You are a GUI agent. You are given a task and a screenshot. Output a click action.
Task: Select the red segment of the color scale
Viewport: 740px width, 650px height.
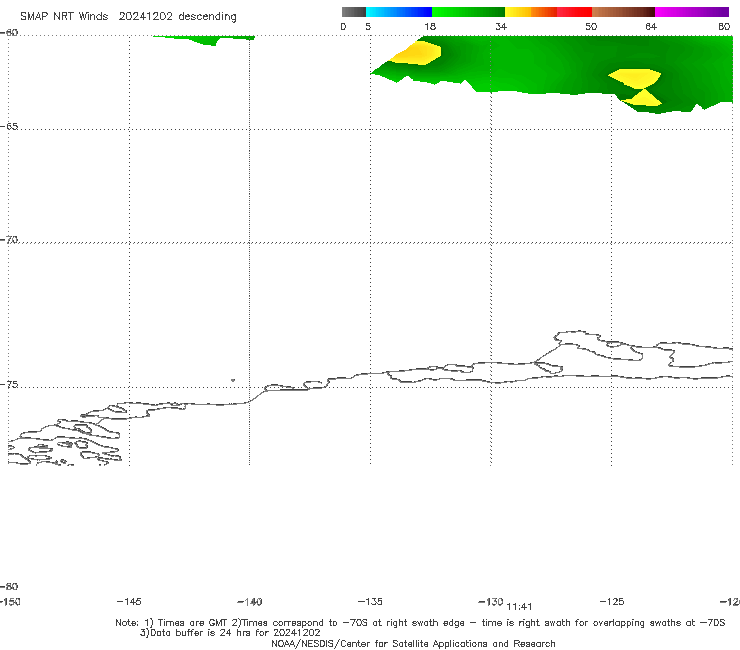[574, 12]
